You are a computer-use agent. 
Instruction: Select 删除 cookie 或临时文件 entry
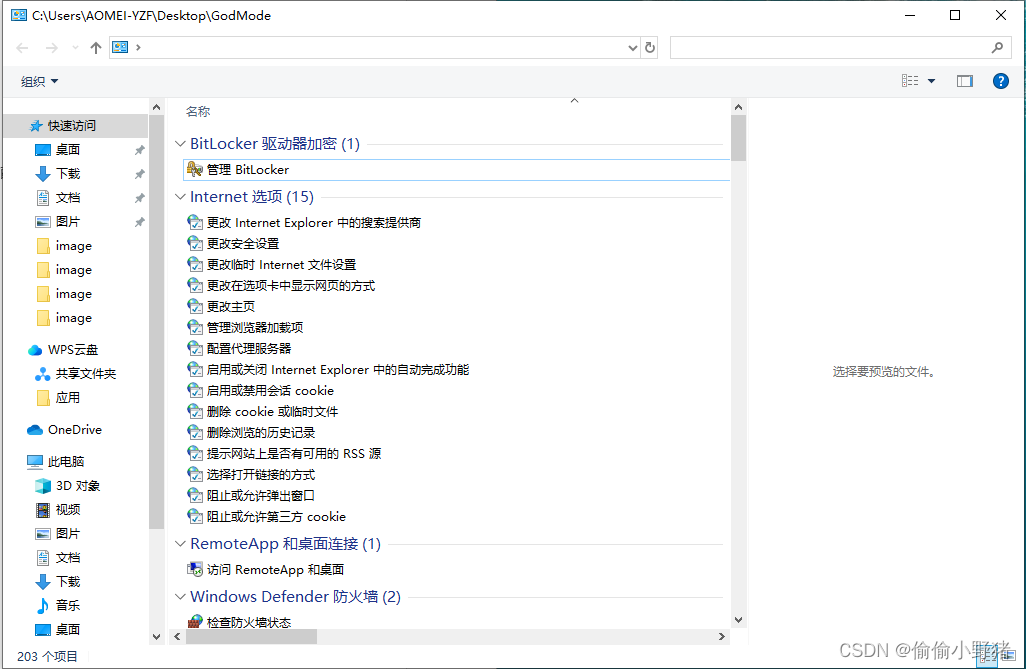point(272,412)
